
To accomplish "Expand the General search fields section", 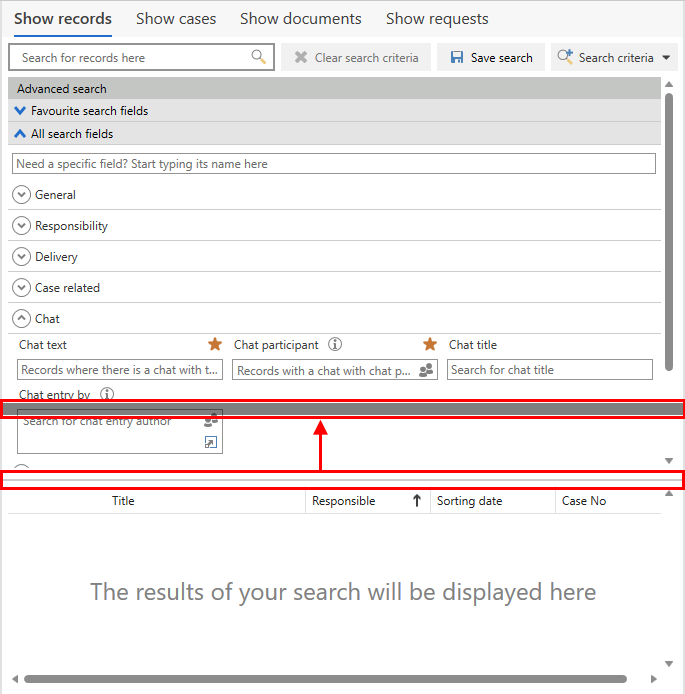I will [21, 195].
